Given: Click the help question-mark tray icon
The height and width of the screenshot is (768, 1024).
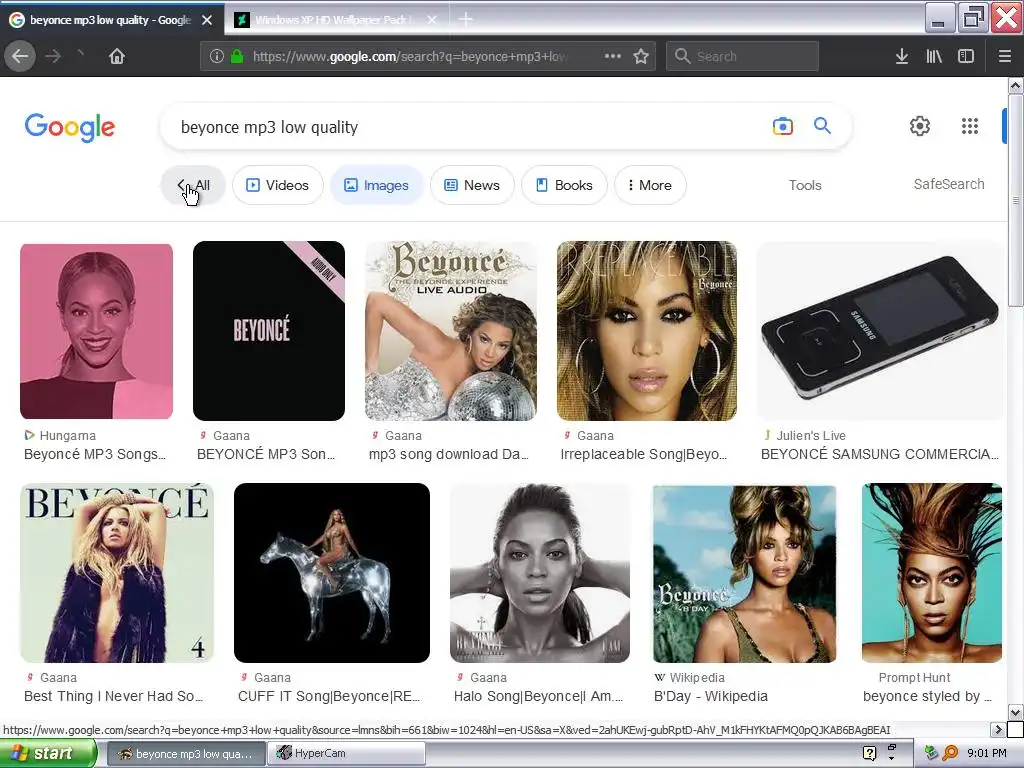Looking at the screenshot, I should (x=869, y=753).
